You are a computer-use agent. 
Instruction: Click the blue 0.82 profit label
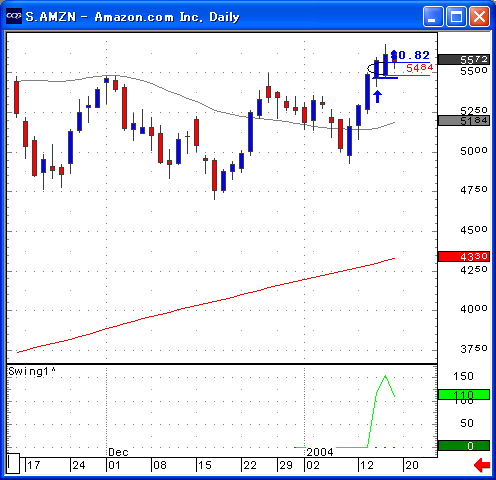point(410,55)
